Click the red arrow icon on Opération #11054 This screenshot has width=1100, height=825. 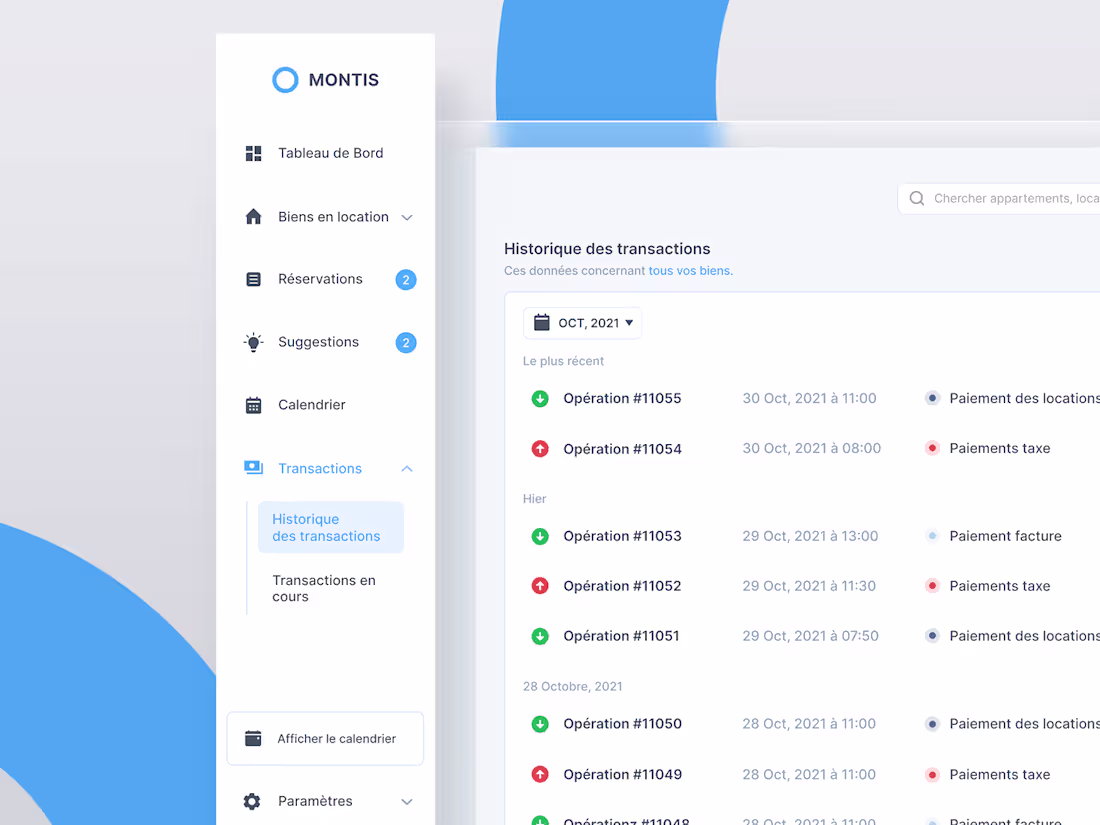(540, 449)
